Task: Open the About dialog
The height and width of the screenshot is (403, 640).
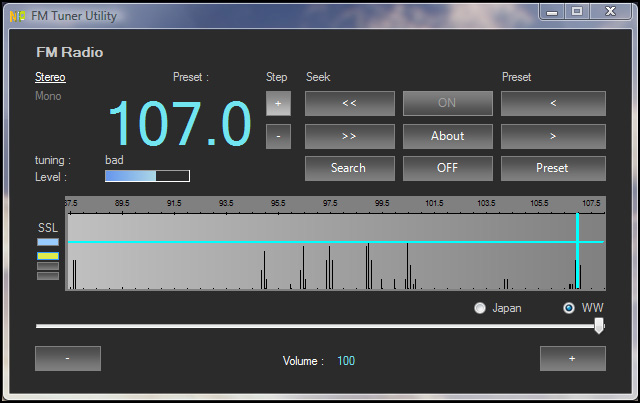Action: pos(448,136)
